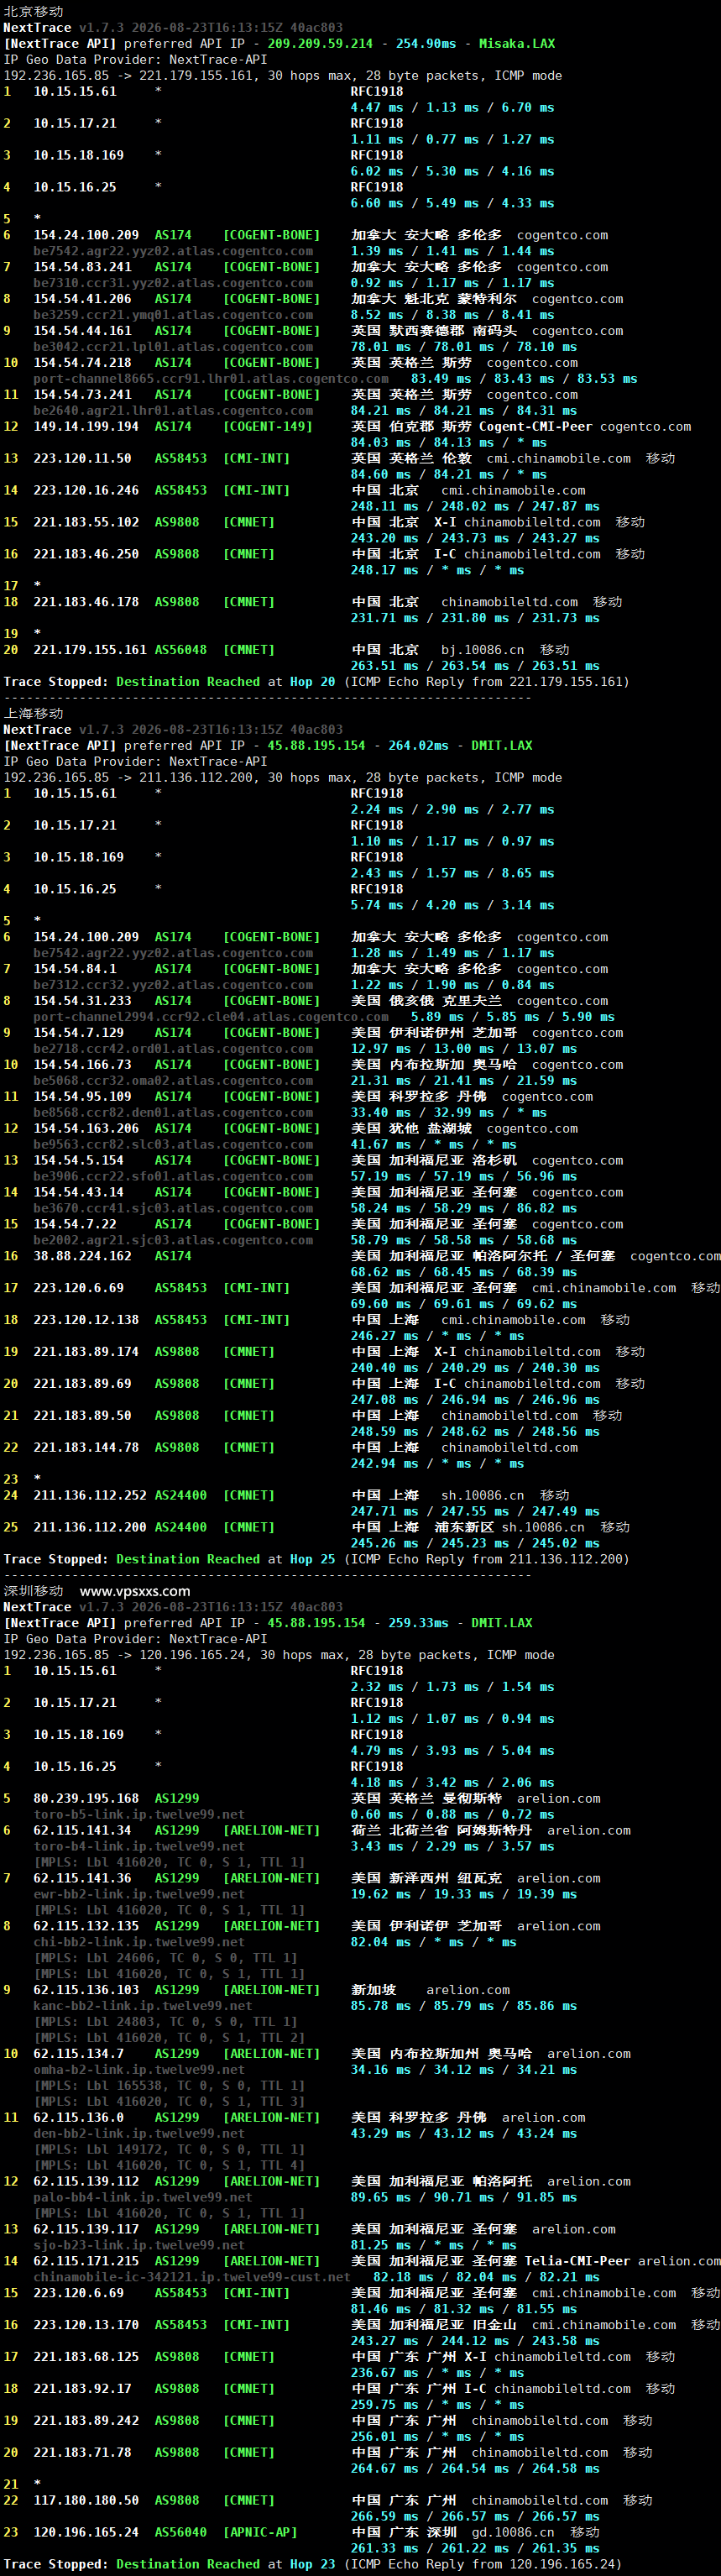This screenshot has height=2576, width=721.
Task: Click hostname be3042.ccr21.lpl01.atlas.cogentco.com
Action: 173,347
